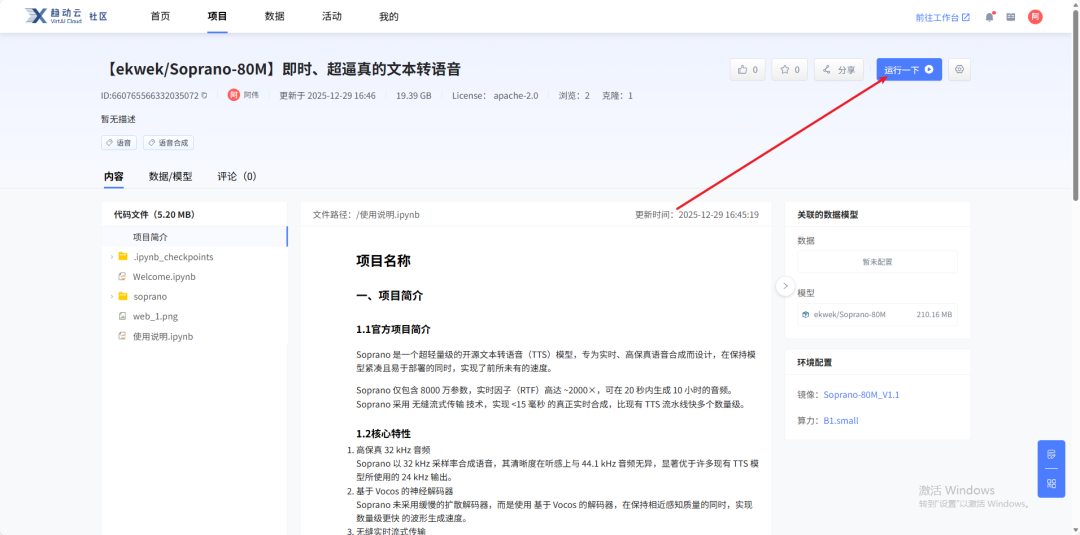Click the Welcome.ipynb notebook file icon

click(x=123, y=277)
